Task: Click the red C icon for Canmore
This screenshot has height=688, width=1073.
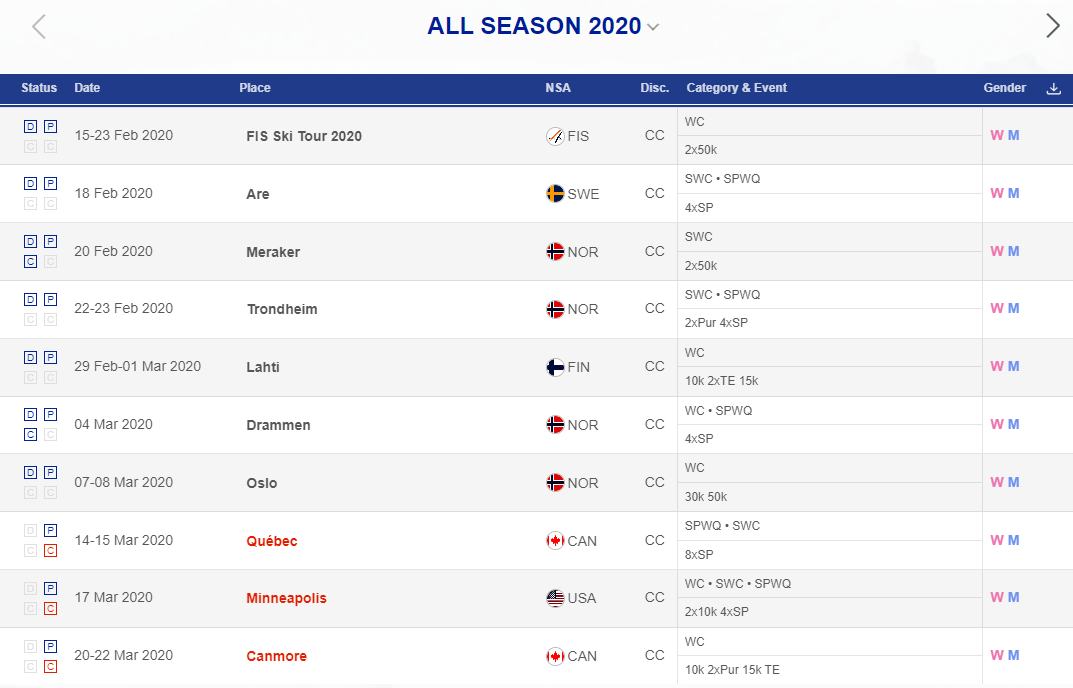Action: (51, 666)
